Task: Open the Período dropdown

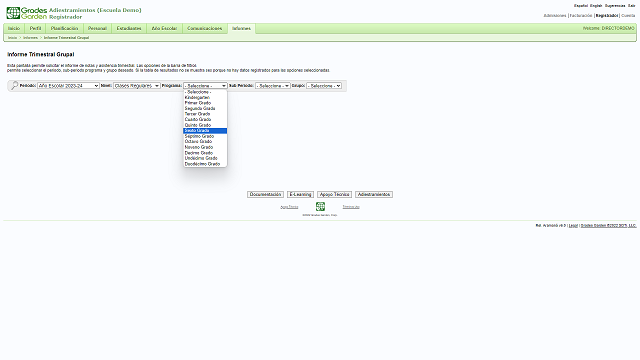Action: [68, 86]
